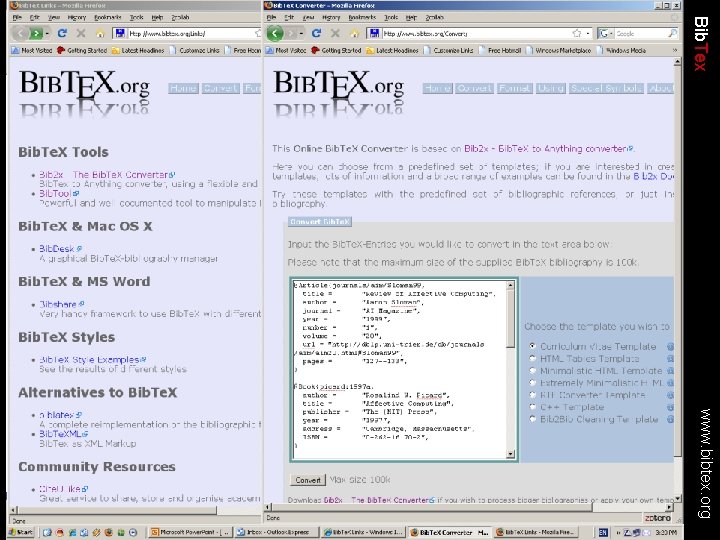Viewport: 720px width, 540px height.
Task: Open the Windows Start button
Action: pyautogui.click(x=21, y=532)
